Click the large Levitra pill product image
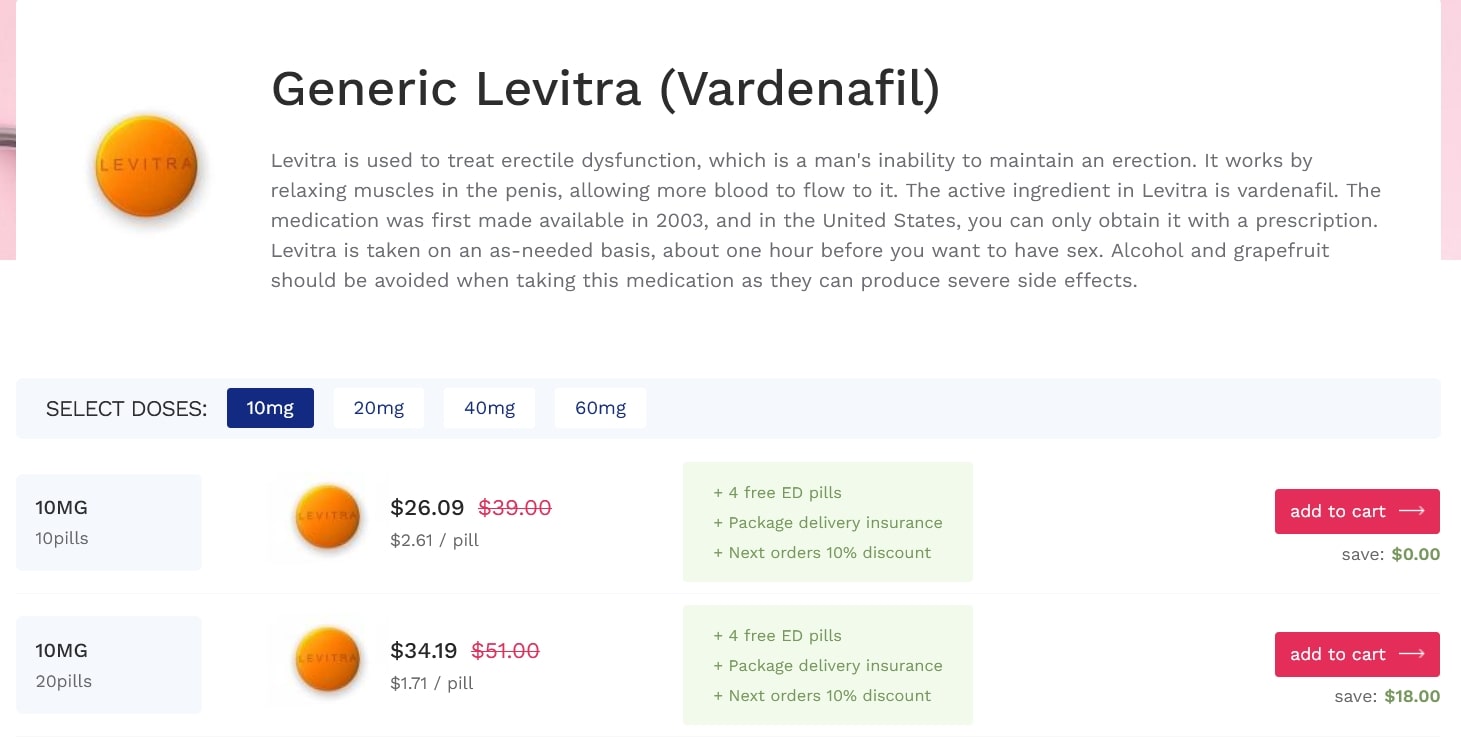 (146, 166)
